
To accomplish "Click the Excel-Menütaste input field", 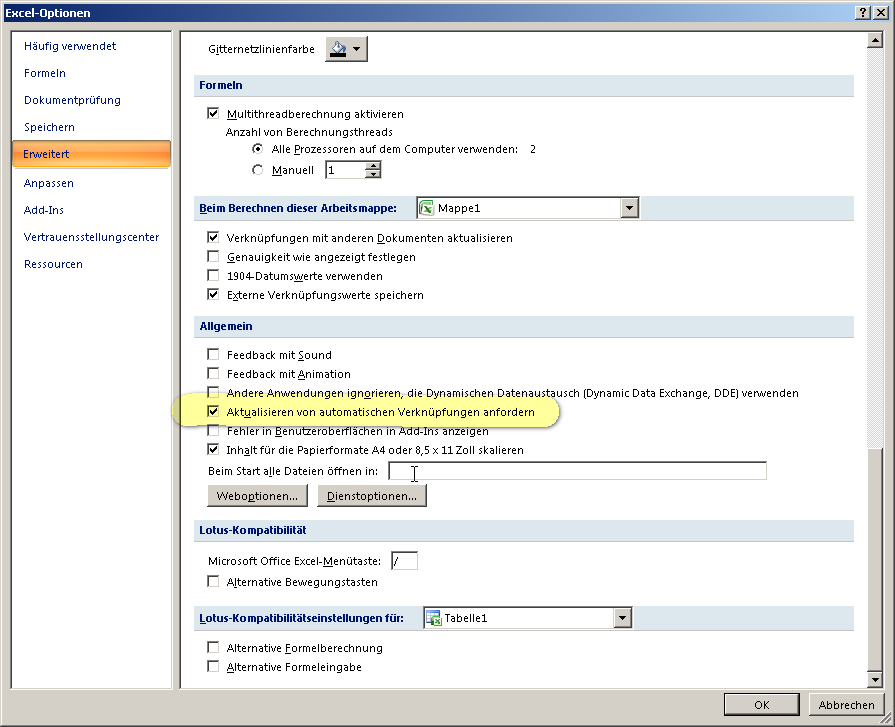I will click(x=405, y=561).
